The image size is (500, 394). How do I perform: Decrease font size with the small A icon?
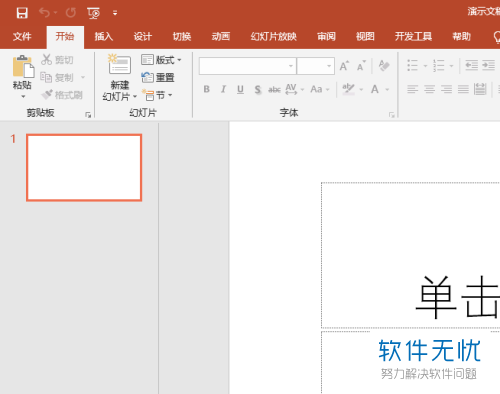361,66
